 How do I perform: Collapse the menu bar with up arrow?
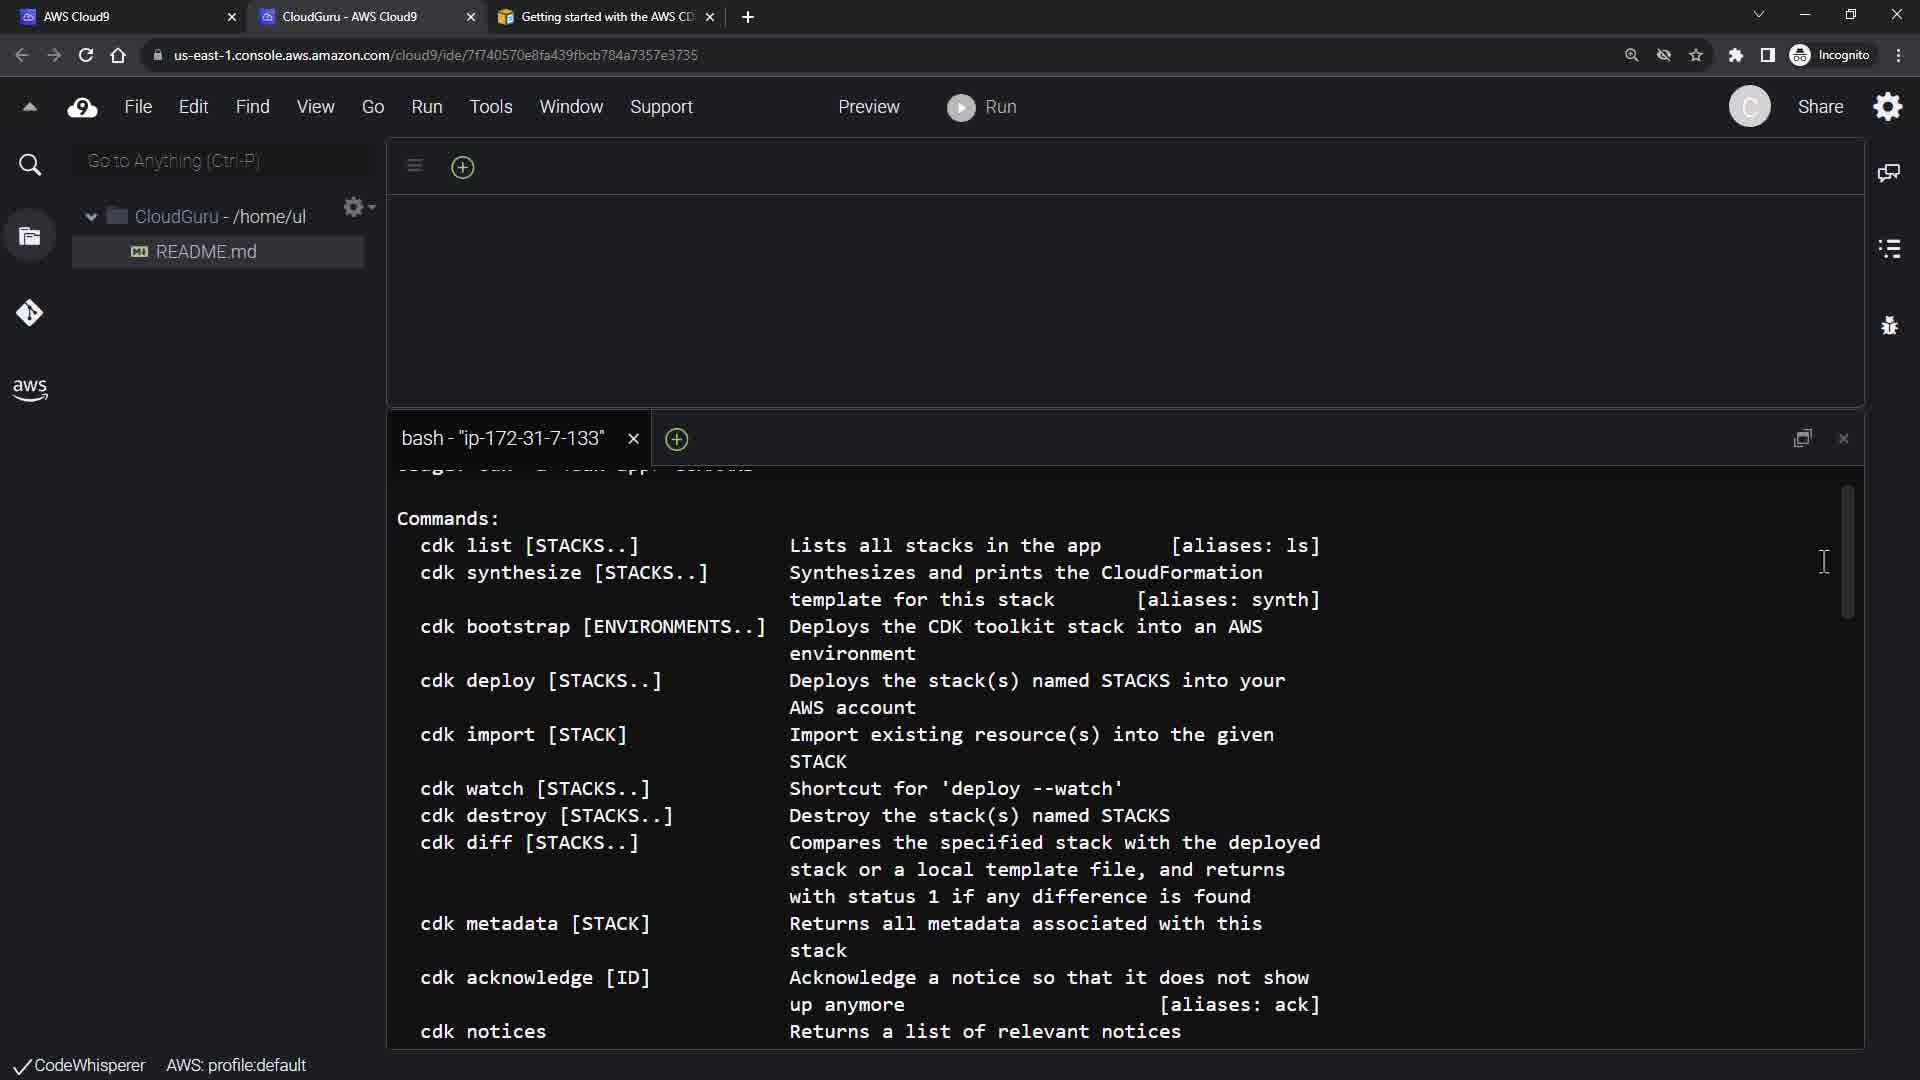pos(30,107)
